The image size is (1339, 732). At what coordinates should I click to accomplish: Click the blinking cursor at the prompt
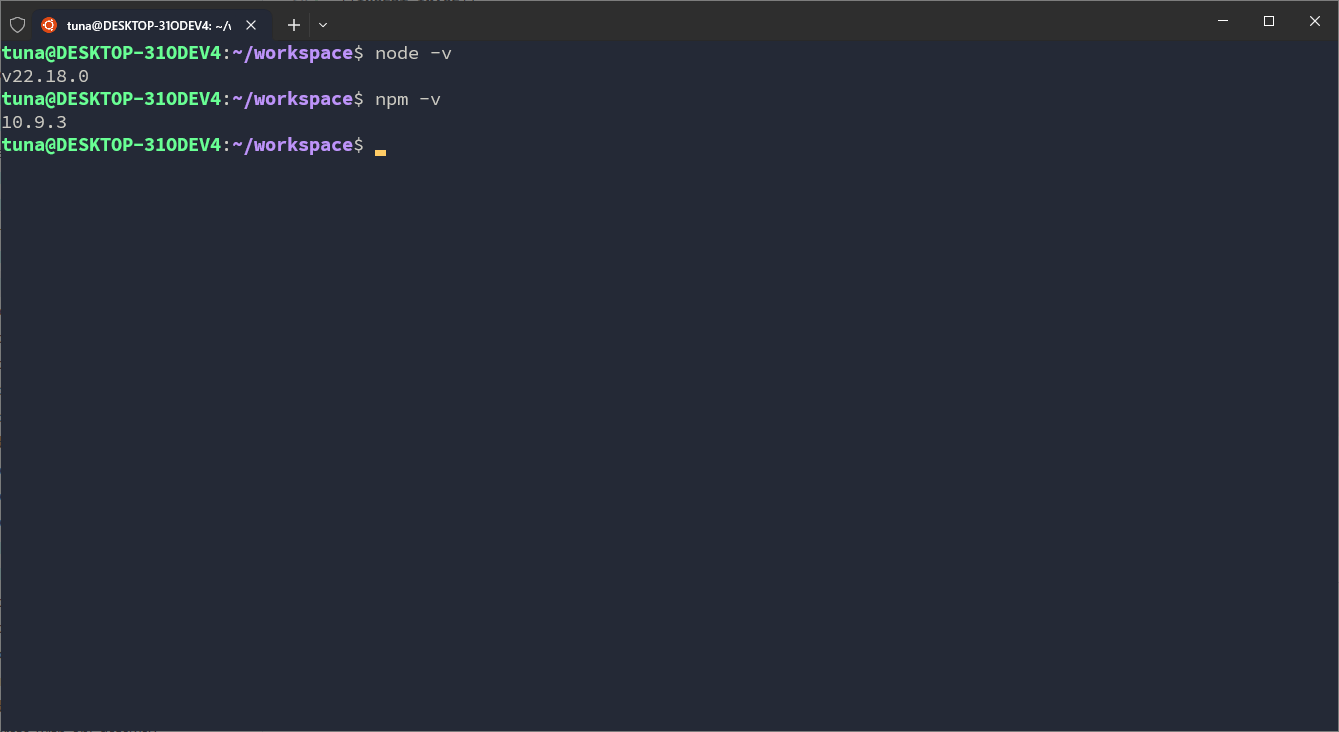coord(381,151)
